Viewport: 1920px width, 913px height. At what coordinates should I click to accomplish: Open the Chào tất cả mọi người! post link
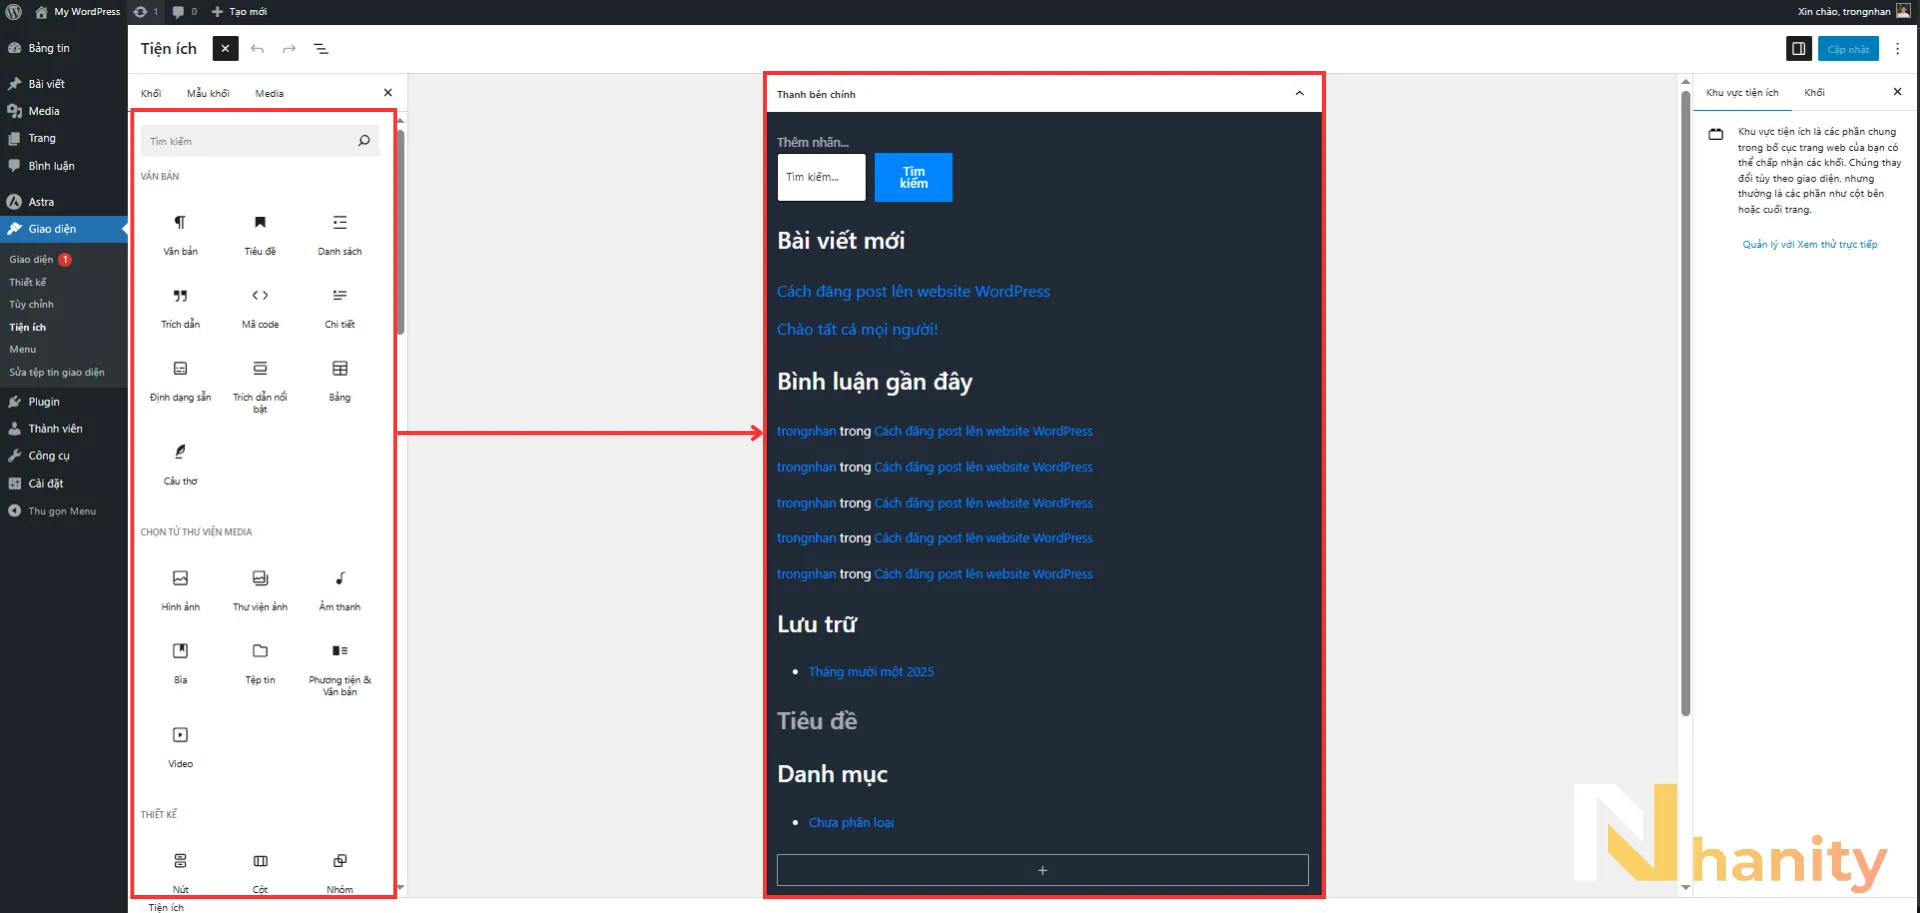857,329
